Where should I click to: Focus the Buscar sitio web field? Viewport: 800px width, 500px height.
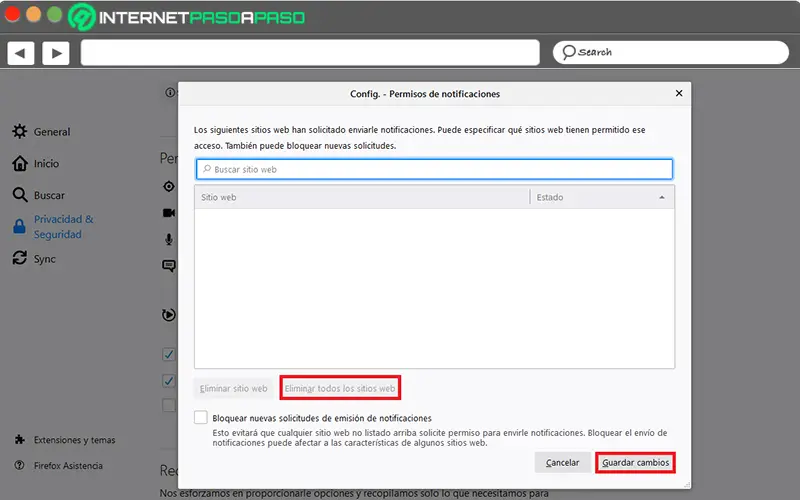pos(434,169)
